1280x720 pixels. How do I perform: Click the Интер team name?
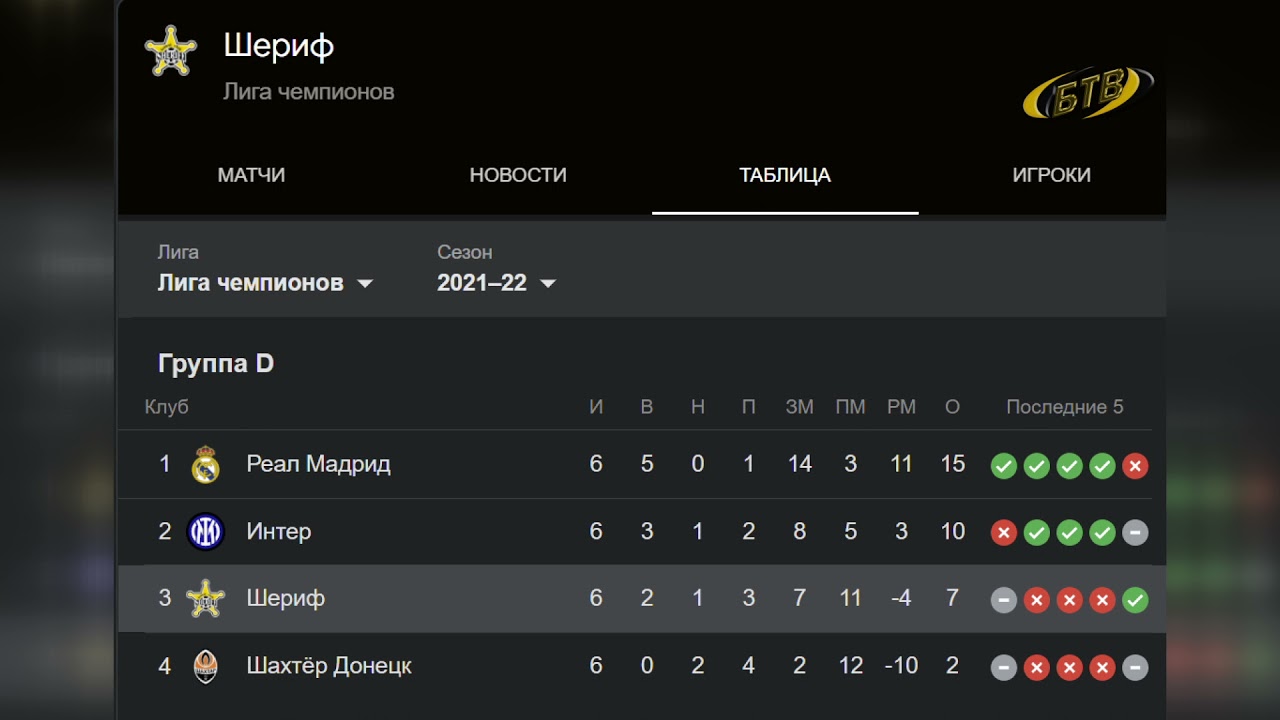(x=278, y=532)
